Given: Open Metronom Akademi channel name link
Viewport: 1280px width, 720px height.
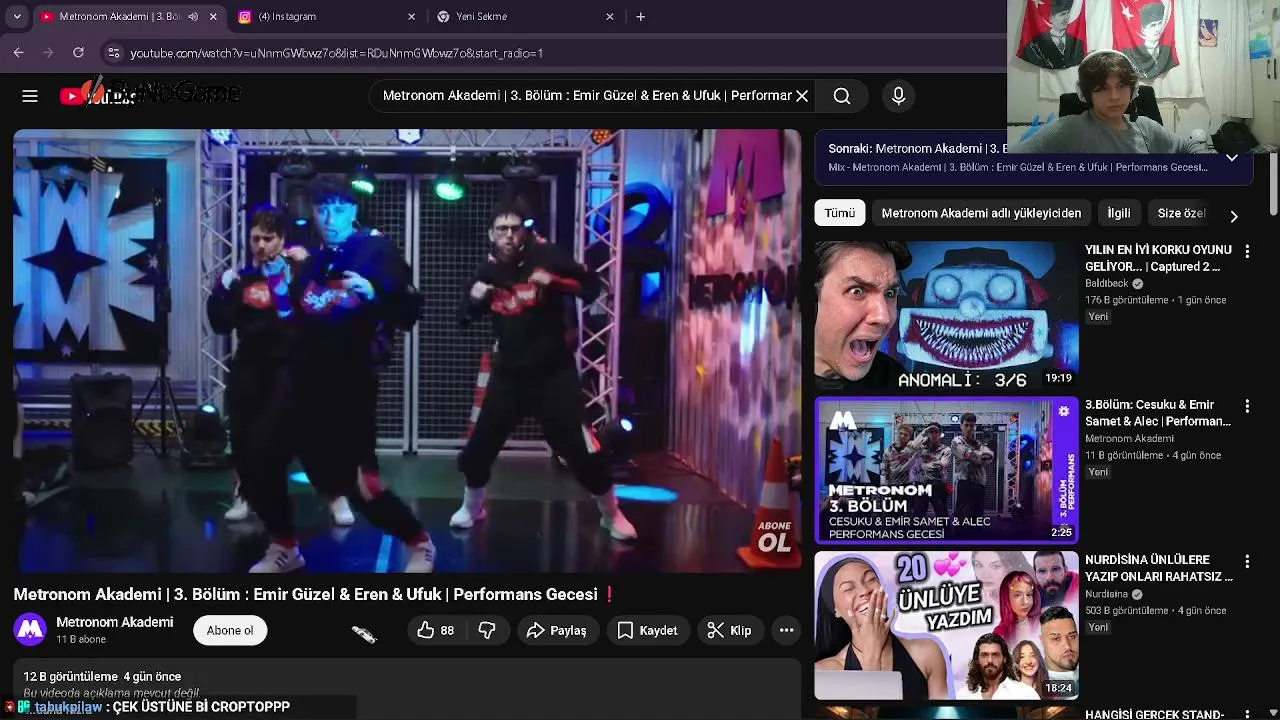Looking at the screenshot, I should 115,622.
